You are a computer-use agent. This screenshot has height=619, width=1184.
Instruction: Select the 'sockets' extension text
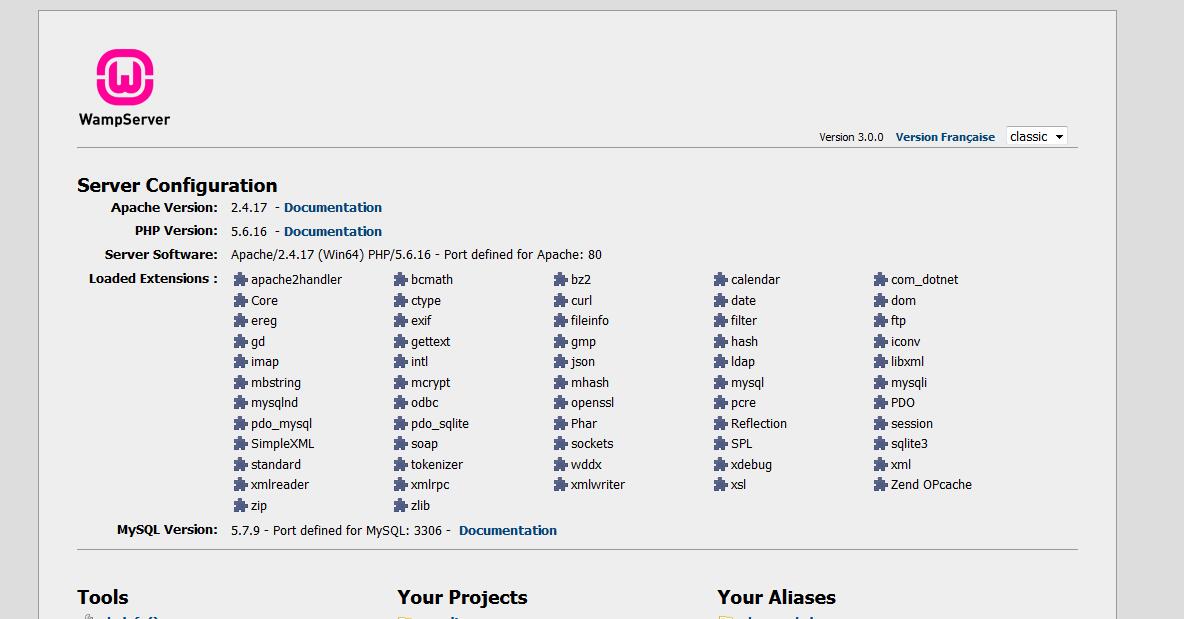[592, 444]
